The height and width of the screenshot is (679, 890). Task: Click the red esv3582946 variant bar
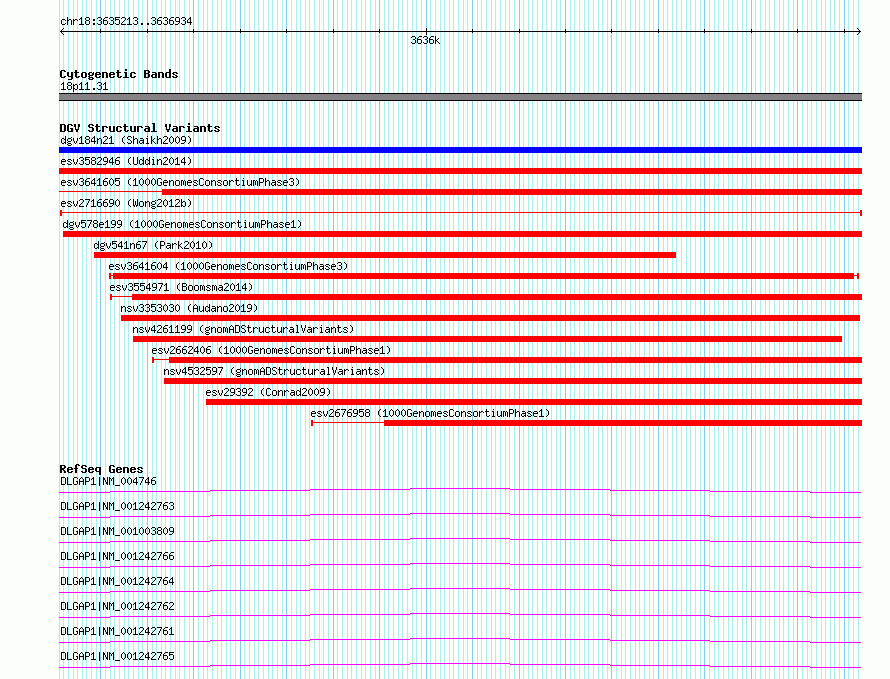point(460,171)
